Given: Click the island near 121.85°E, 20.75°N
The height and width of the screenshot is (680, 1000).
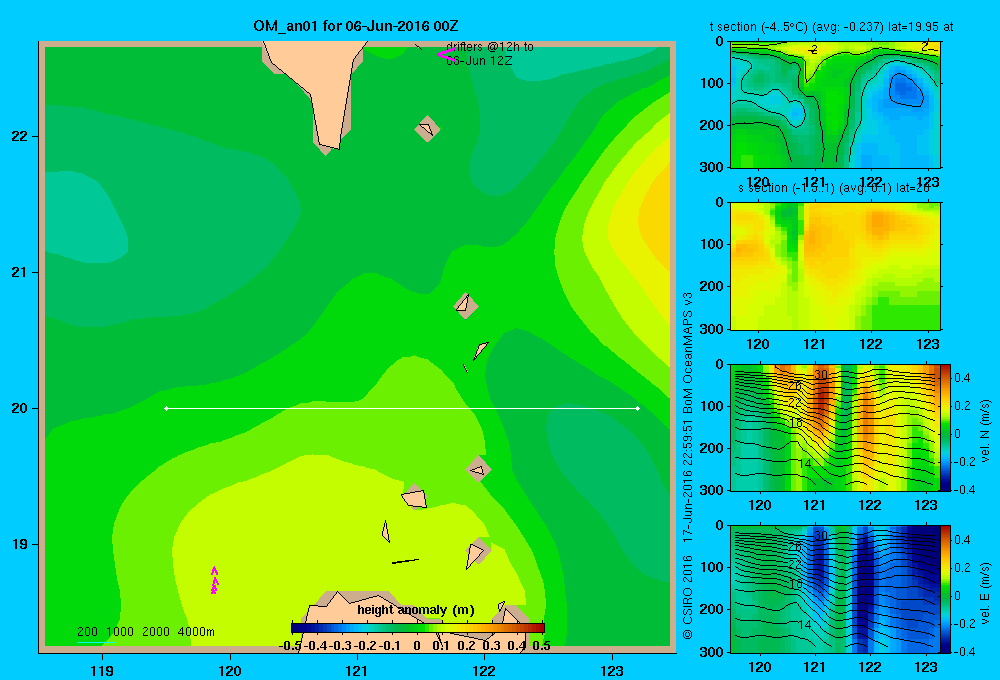Looking at the screenshot, I should [x=466, y=306].
